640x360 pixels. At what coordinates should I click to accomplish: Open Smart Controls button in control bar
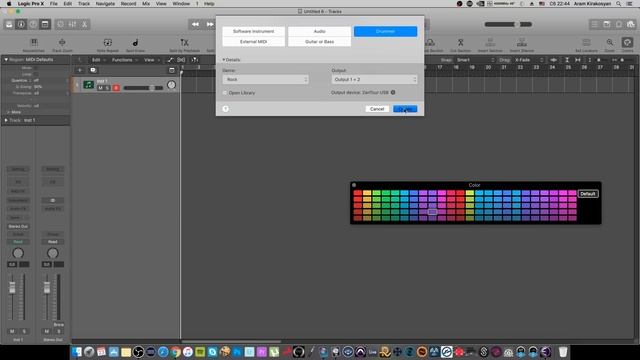coord(60,24)
